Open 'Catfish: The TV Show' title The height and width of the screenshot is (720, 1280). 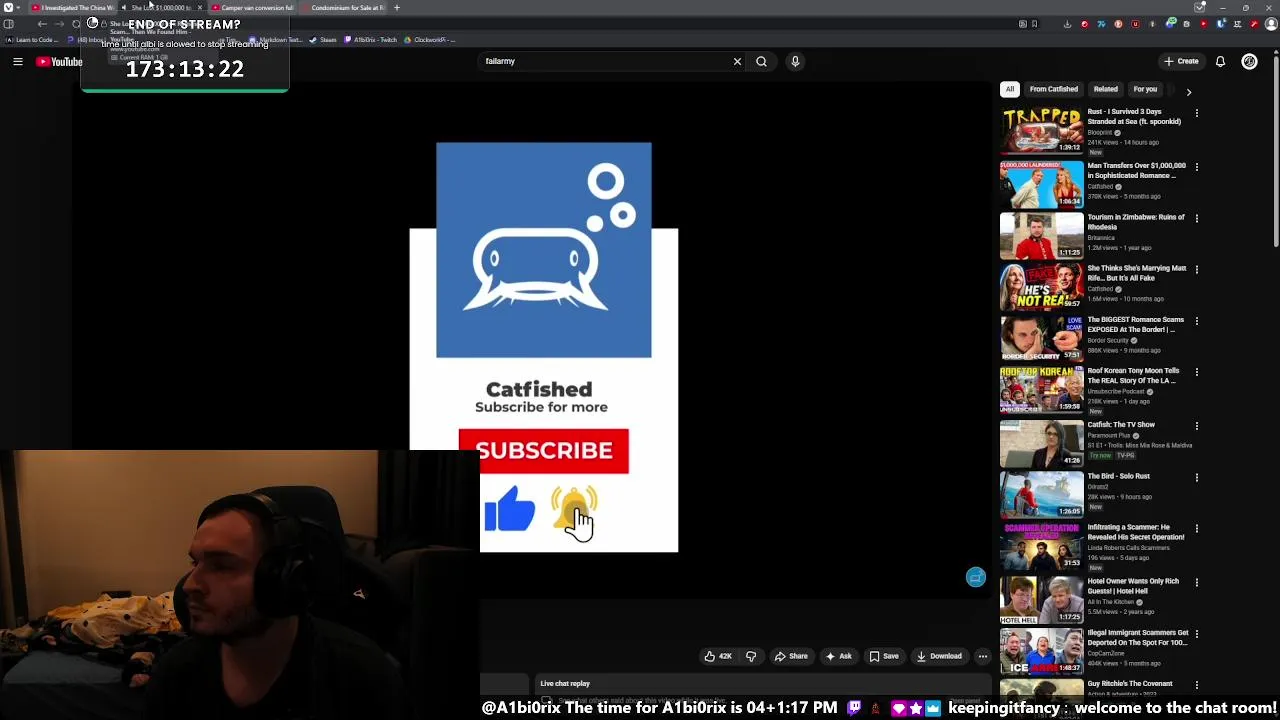1121,424
